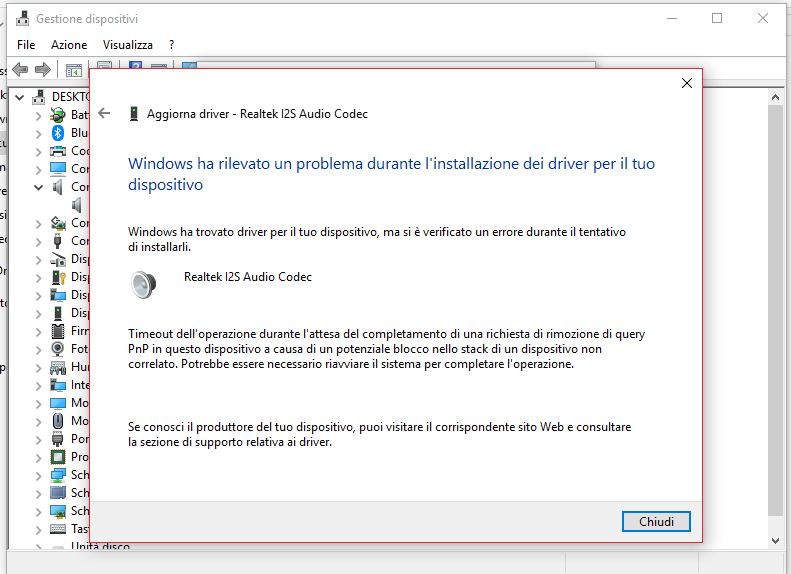Click the vertical scrollbar thumb of device list

click(x=775, y=310)
